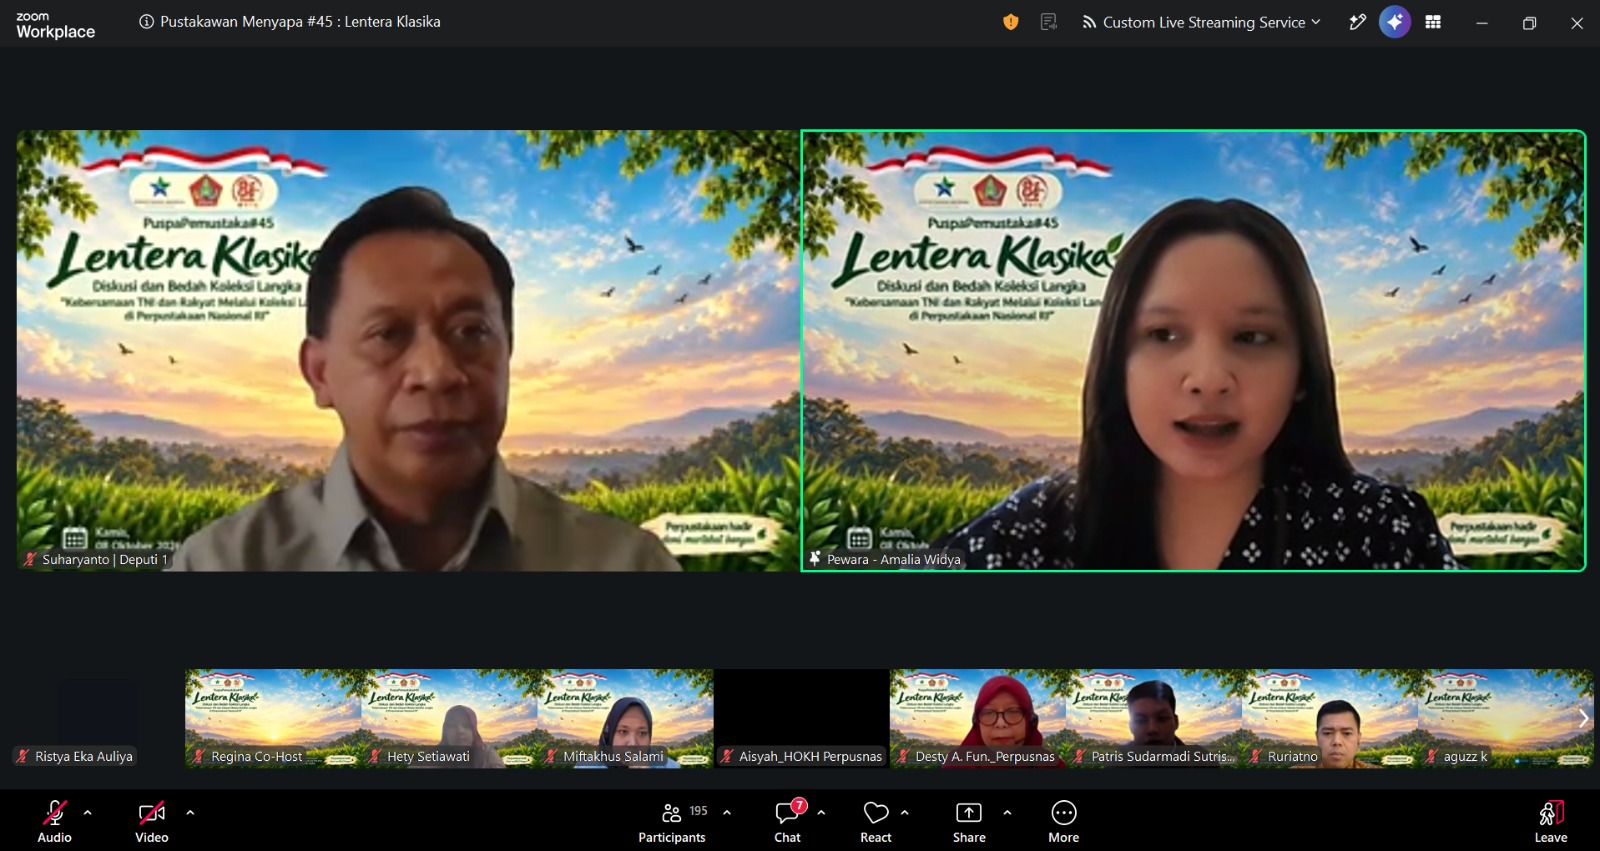Expand chat options caret
This screenshot has height=851, width=1600.
pyautogui.click(x=821, y=813)
